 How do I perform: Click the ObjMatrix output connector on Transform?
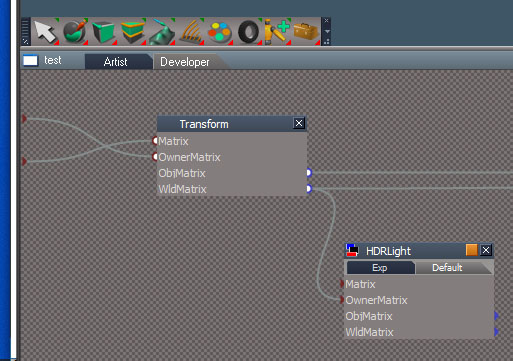309,173
